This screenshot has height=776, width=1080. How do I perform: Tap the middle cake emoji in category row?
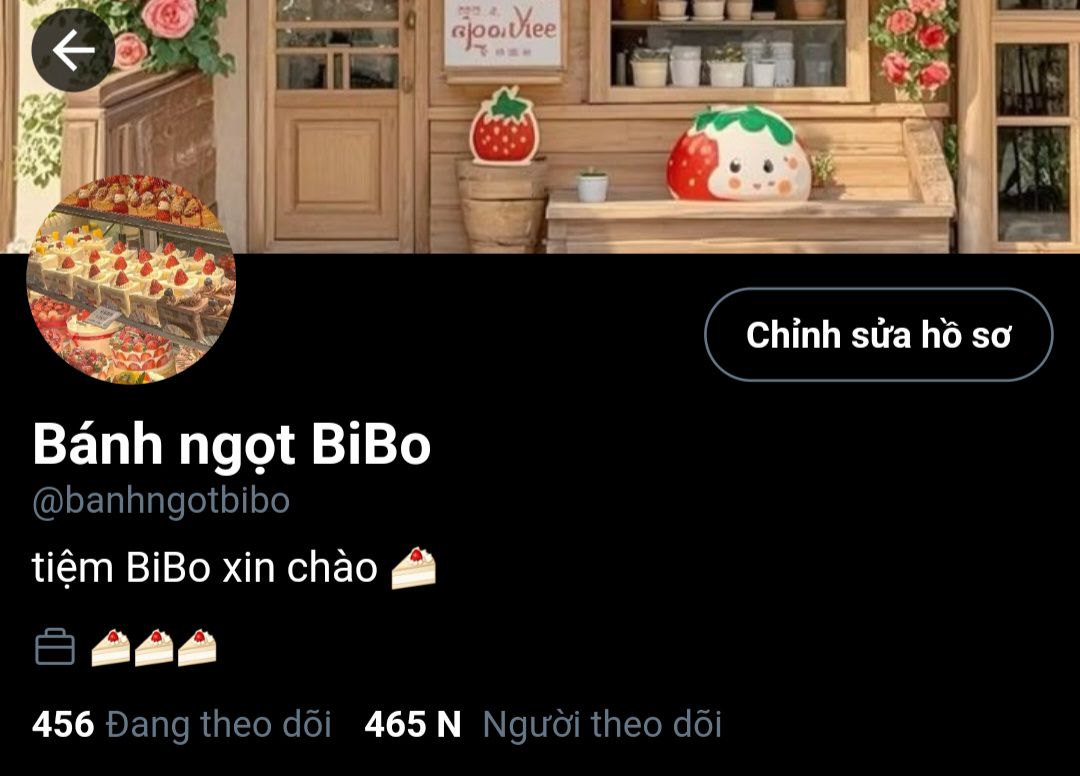click(x=154, y=648)
